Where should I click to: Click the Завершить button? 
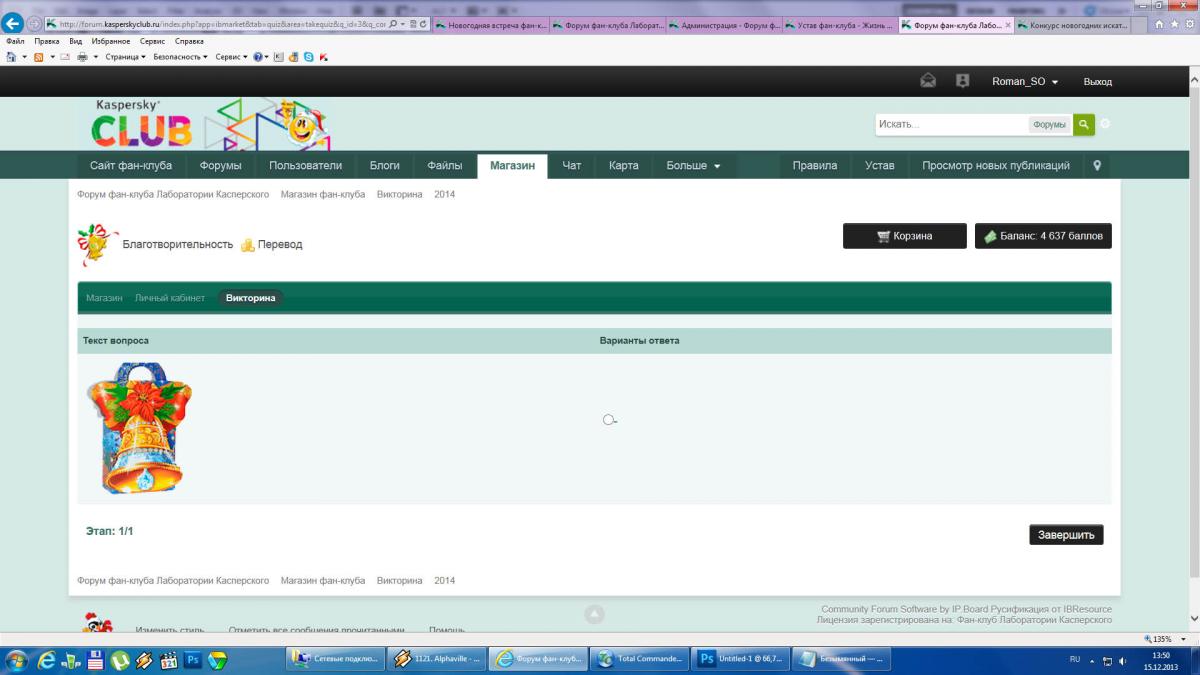(x=1066, y=535)
